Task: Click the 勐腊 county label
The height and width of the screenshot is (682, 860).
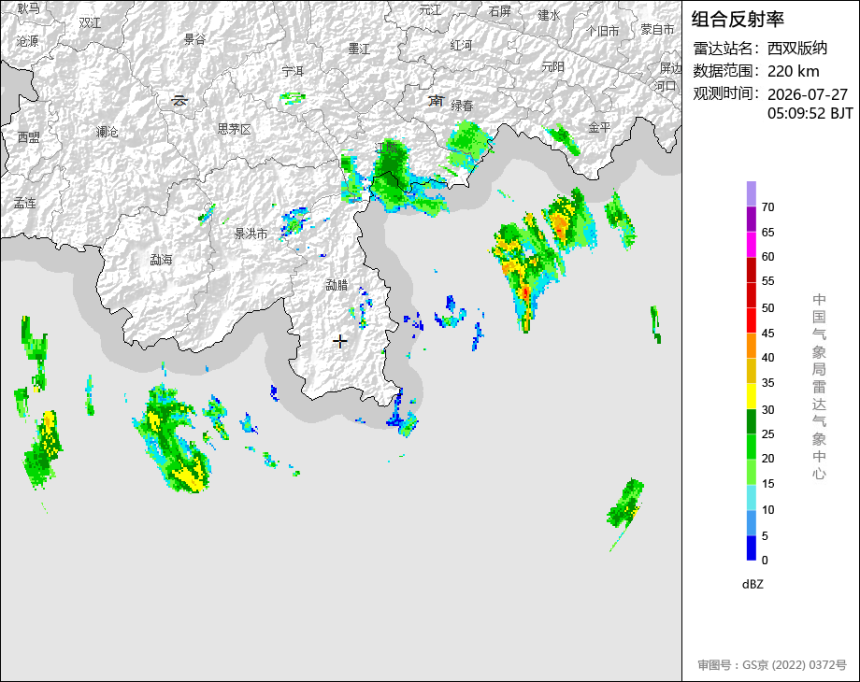Action: [337, 285]
